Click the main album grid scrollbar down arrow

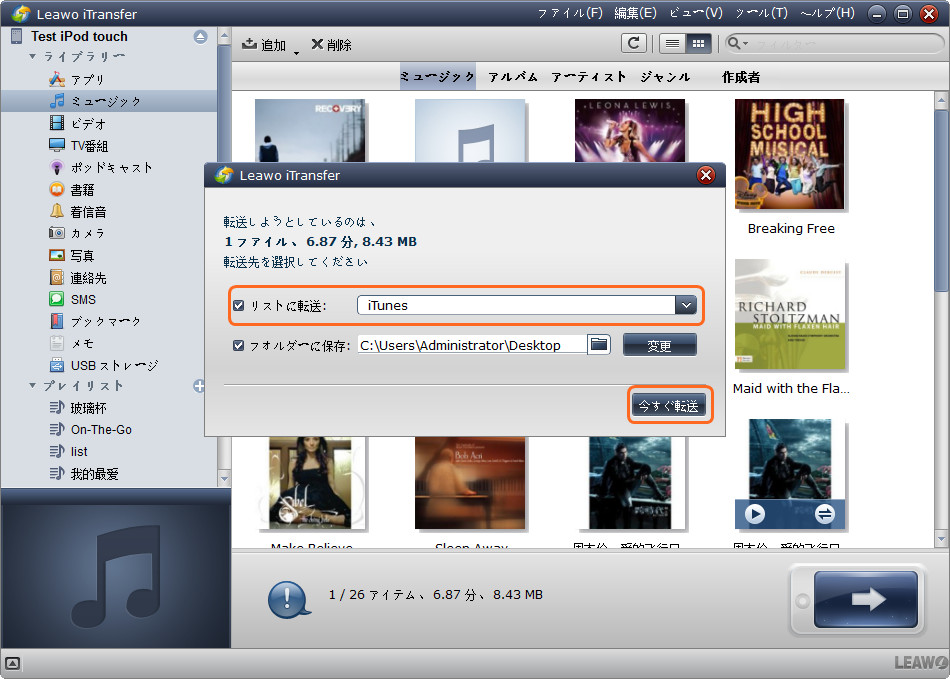pyautogui.click(x=941, y=538)
